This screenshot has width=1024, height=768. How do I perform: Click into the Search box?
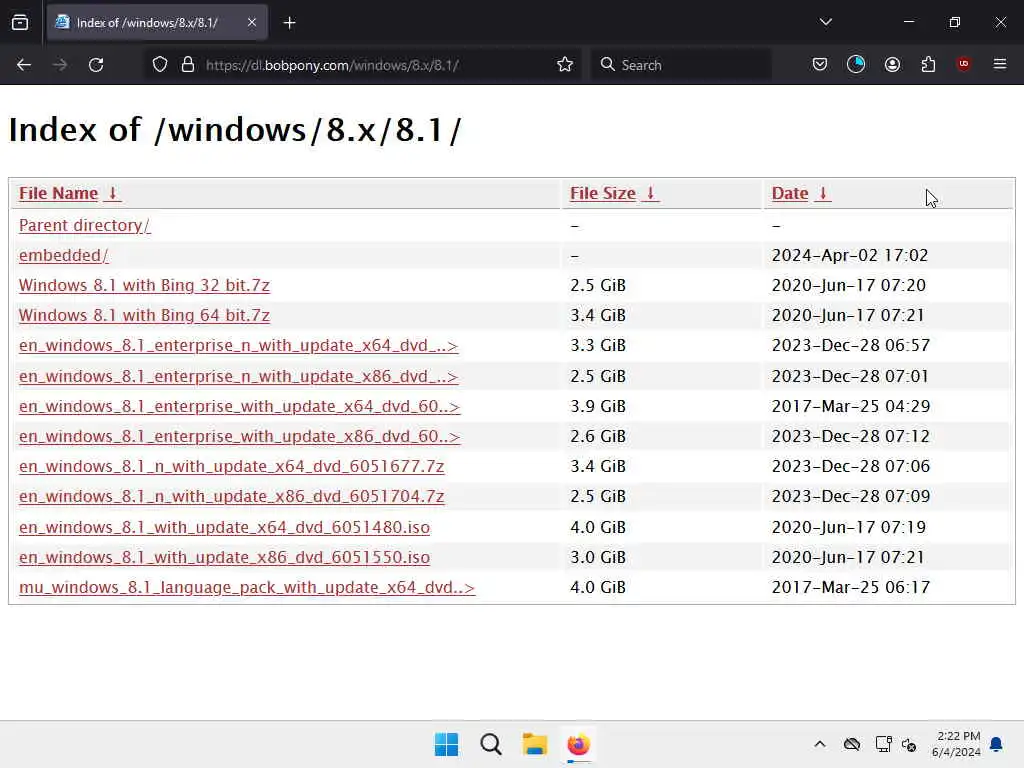(x=682, y=65)
